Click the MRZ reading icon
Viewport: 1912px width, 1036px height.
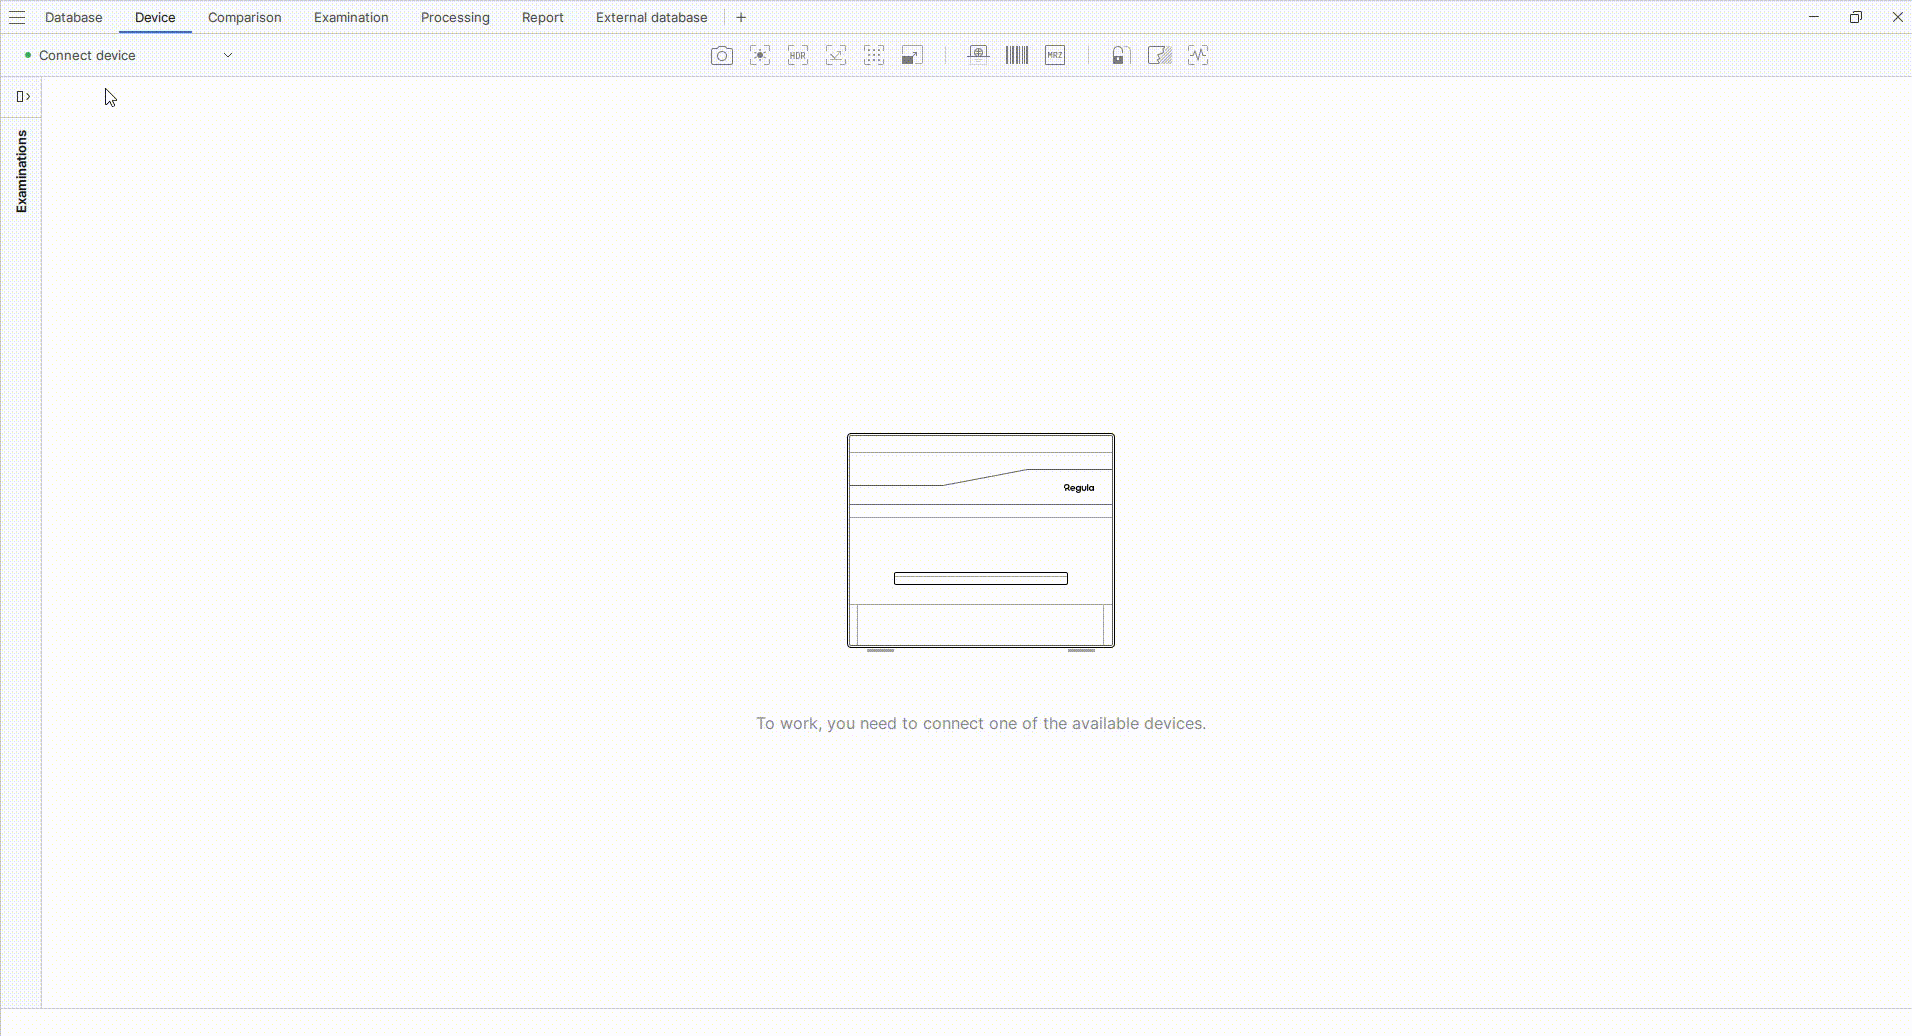coord(1055,56)
